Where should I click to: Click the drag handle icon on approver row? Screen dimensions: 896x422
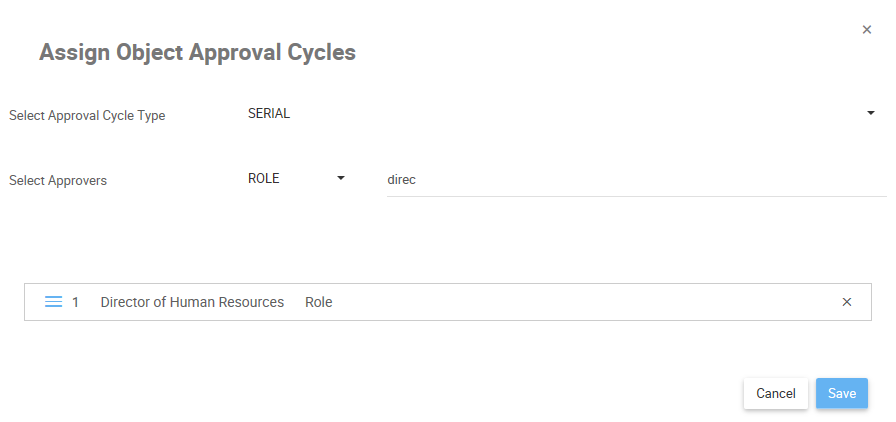[x=54, y=302]
